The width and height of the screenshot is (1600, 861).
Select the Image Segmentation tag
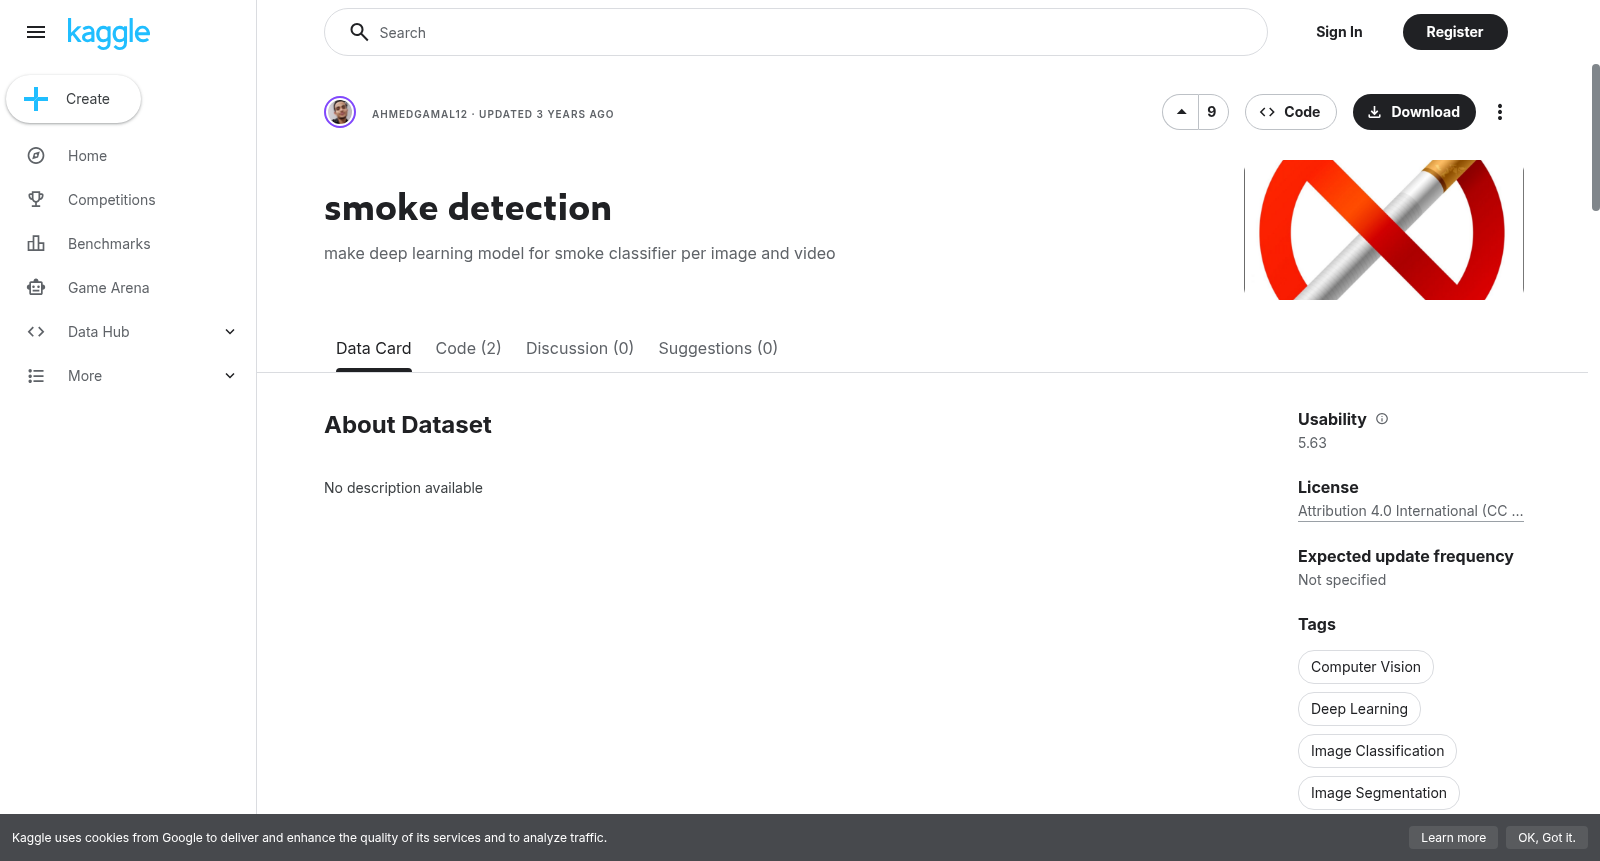[1379, 793]
